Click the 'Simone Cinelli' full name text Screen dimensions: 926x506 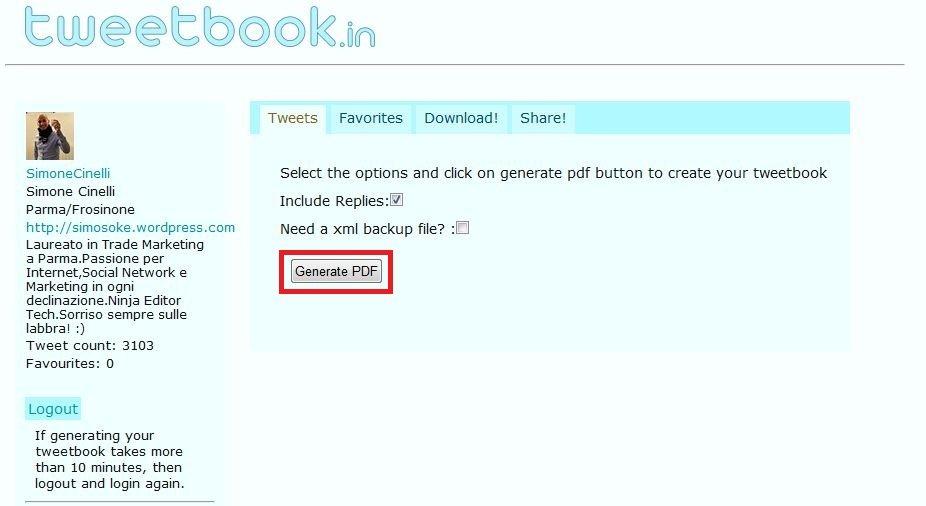pyautogui.click(x=70, y=192)
